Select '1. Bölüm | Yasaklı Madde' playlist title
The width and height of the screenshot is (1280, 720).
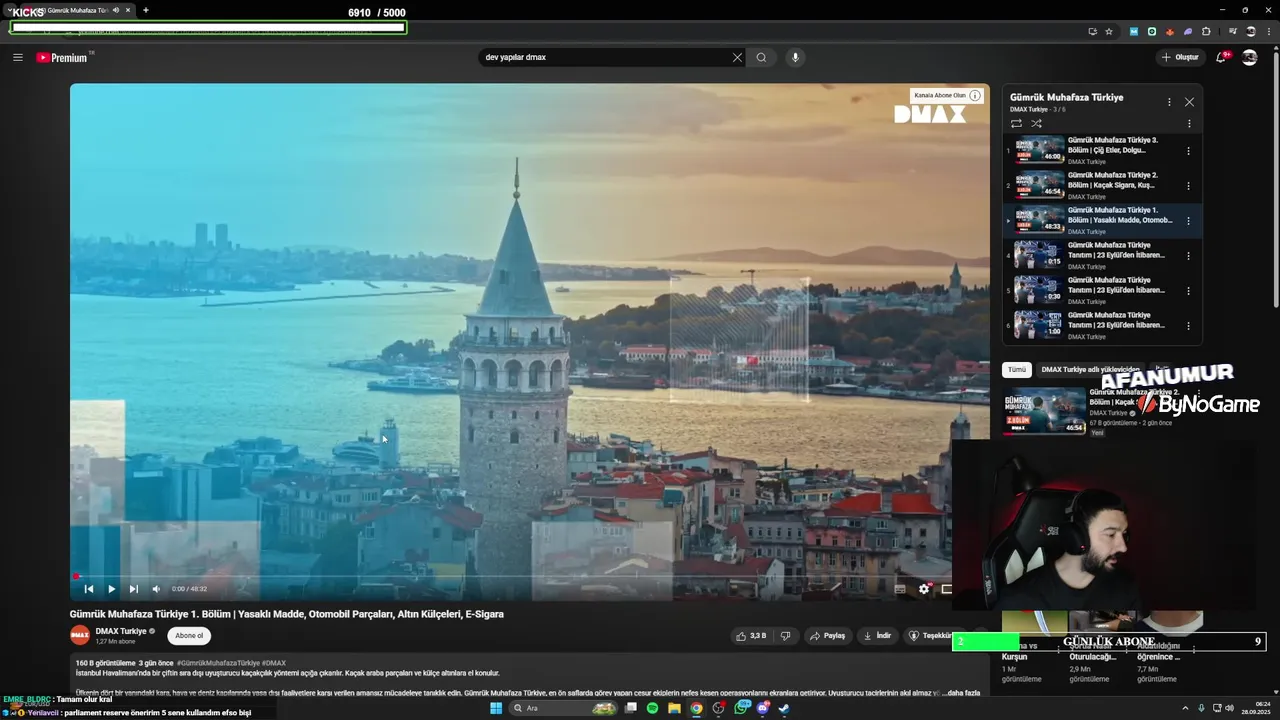pos(1120,215)
